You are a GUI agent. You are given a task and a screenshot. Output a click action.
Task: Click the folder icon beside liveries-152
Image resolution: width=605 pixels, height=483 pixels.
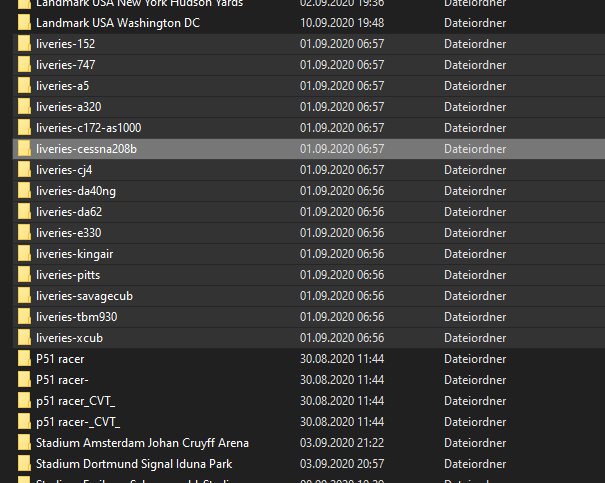[x=24, y=44]
